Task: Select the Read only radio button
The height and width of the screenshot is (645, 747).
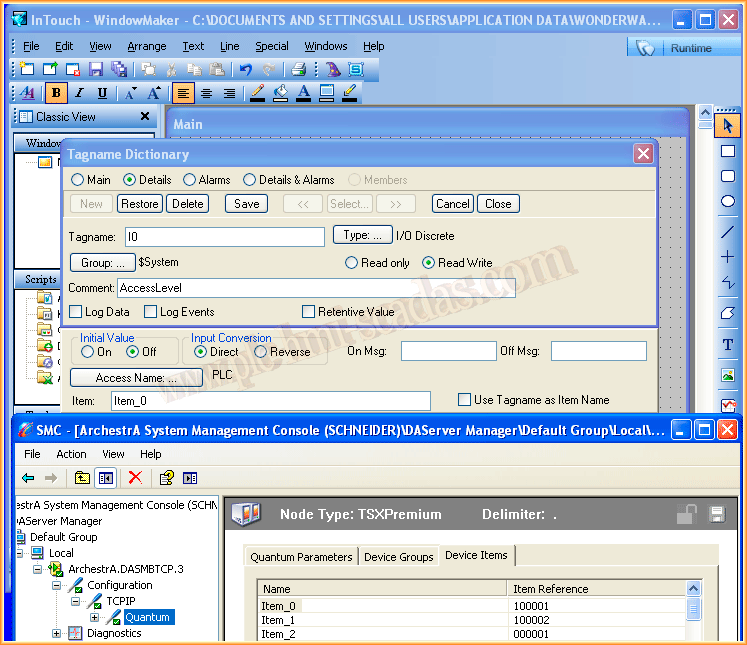Action: click(351, 263)
